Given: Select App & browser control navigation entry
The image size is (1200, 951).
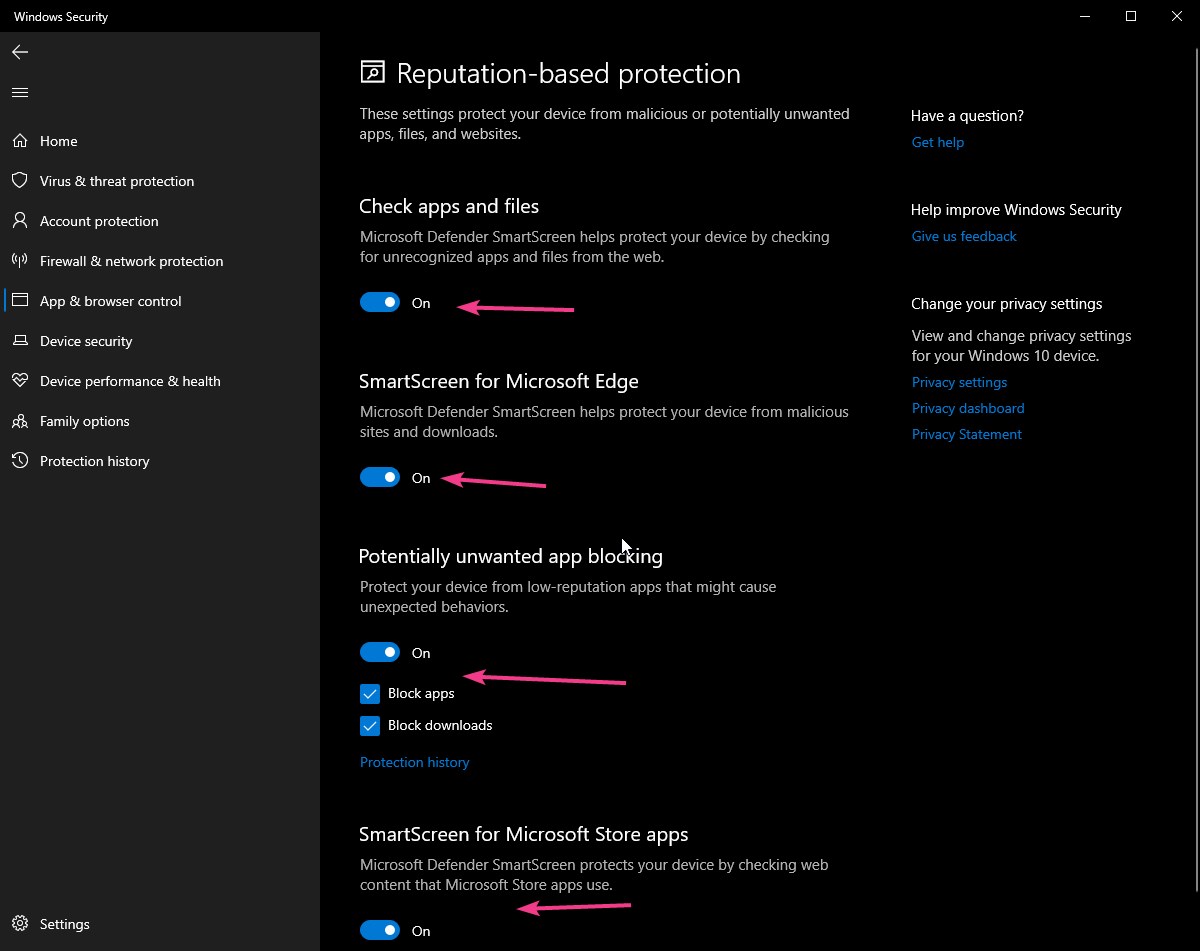Looking at the screenshot, I should [111, 301].
